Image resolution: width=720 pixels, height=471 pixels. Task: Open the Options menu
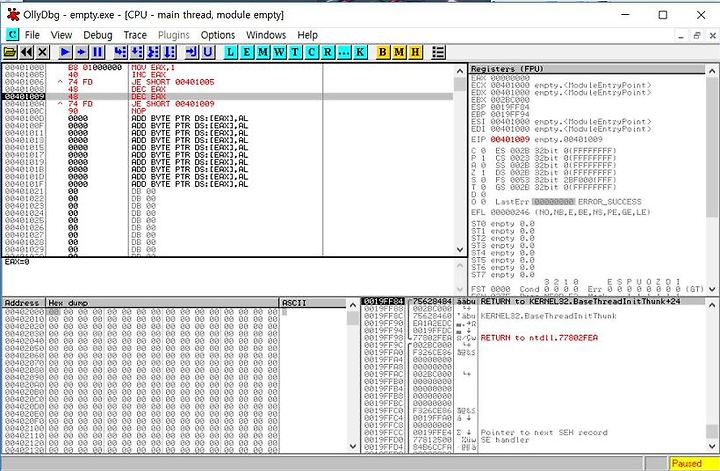point(218,35)
